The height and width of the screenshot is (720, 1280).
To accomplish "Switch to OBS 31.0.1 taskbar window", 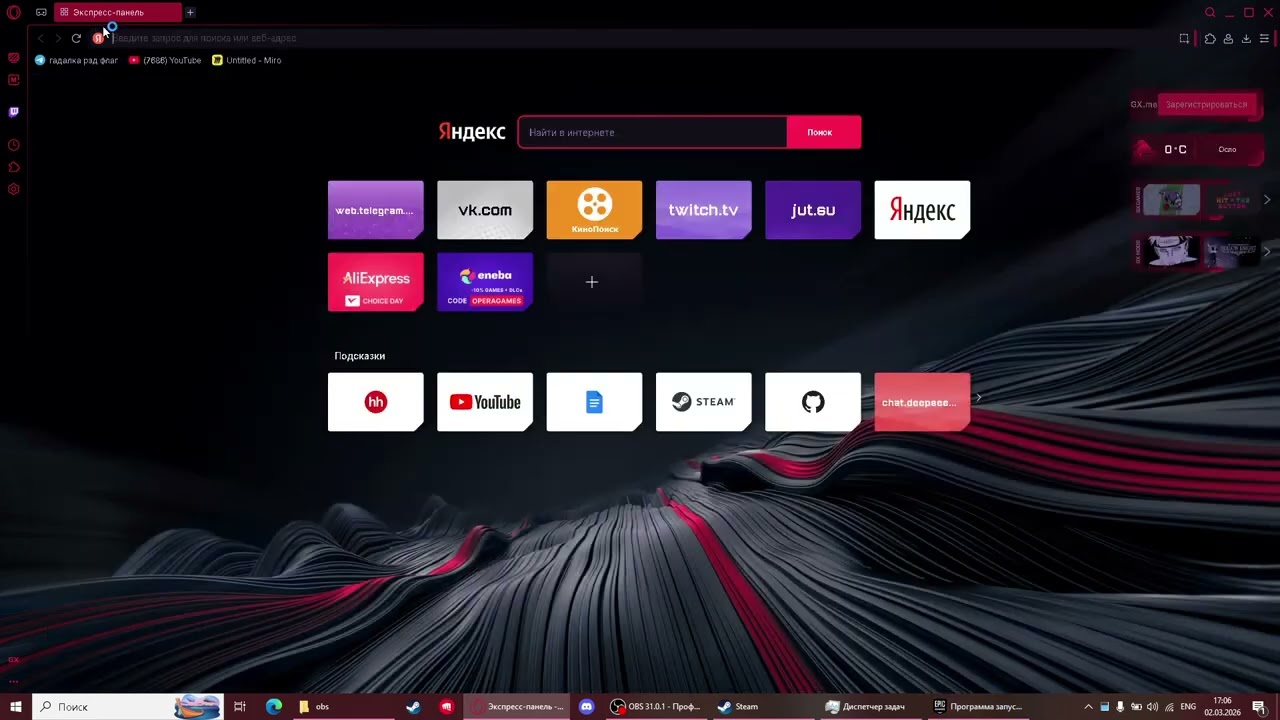I will pos(657,707).
